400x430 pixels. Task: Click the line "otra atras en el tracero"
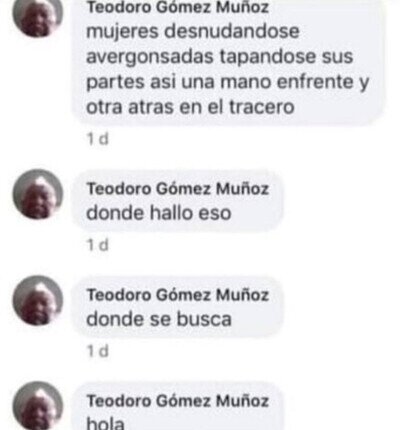click(190, 107)
